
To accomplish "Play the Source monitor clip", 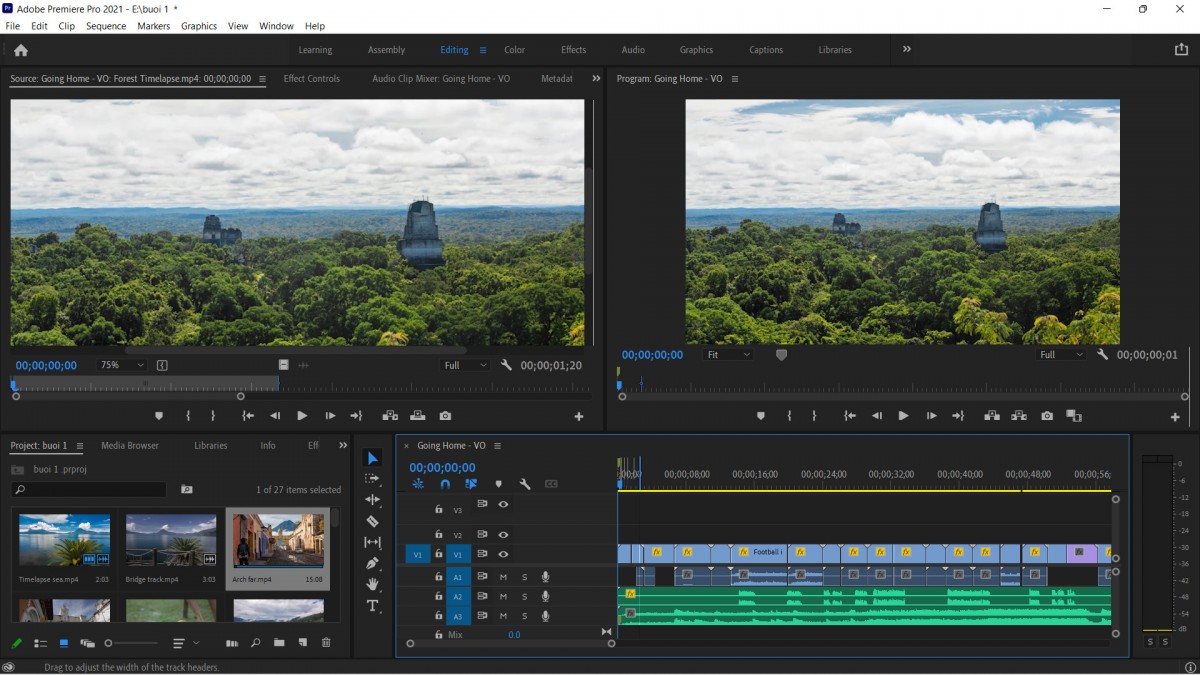I will [x=302, y=416].
